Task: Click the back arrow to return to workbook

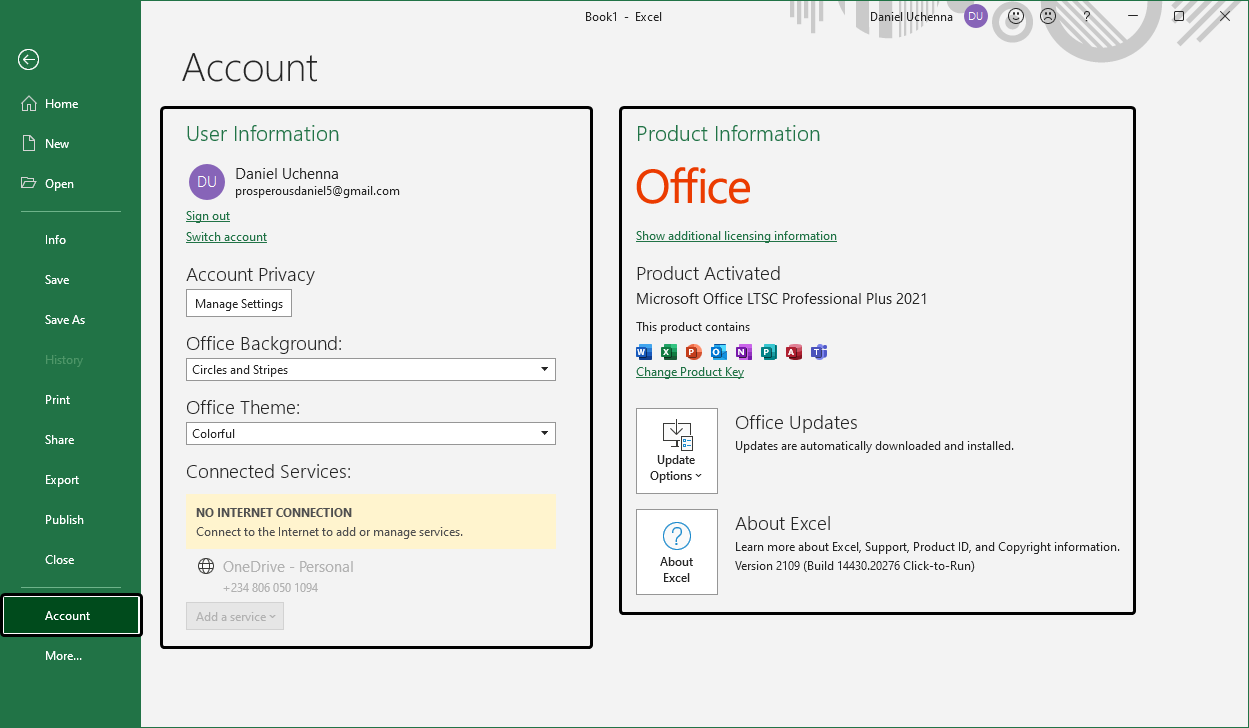Action: [28, 60]
